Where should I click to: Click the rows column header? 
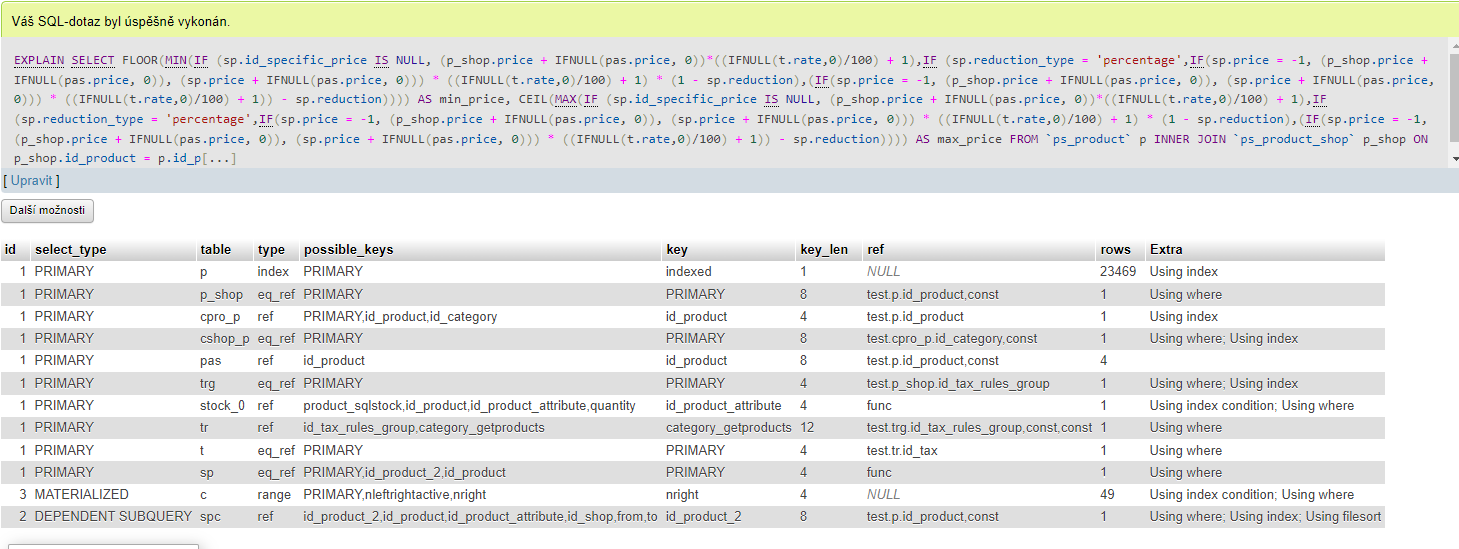1115,250
